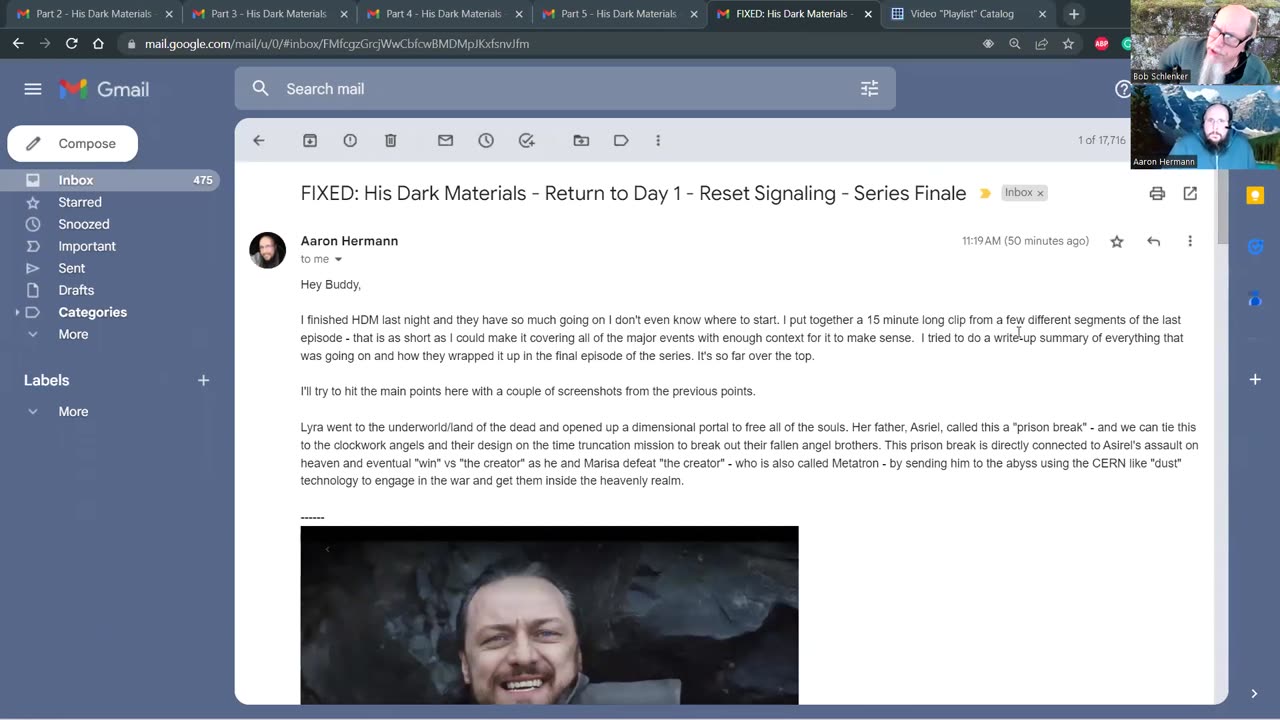Open Google Keep in side panel
Viewport: 1280px width, 720px height.
pos(1255,195)
